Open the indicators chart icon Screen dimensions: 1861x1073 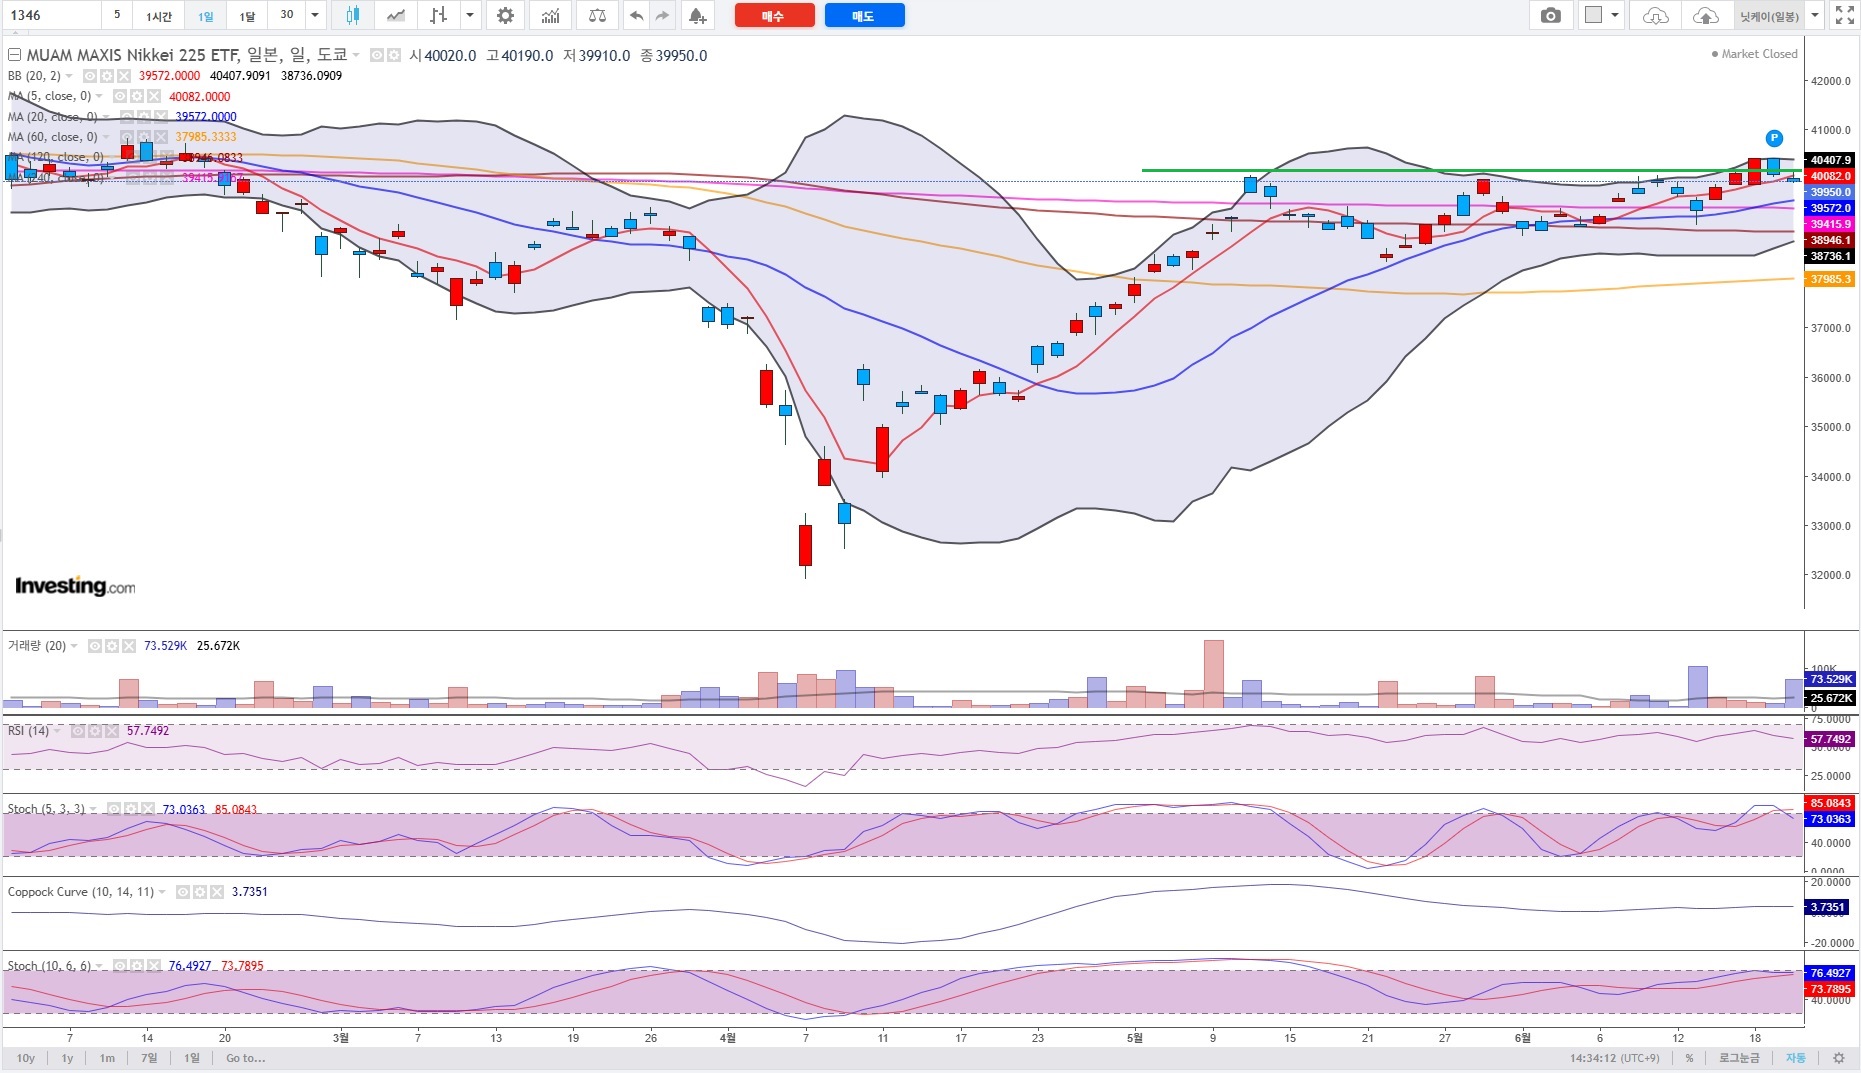(550, 15)
